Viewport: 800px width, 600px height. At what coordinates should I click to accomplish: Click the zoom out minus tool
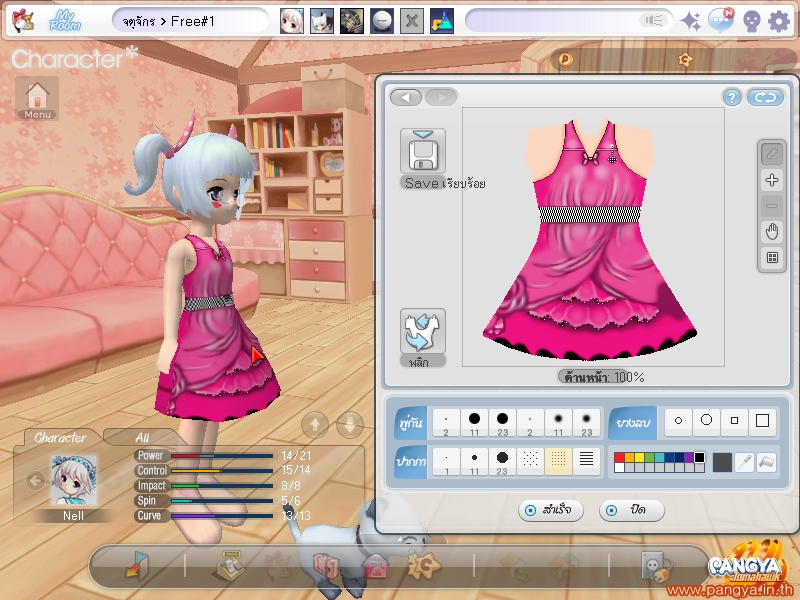(x=772, y=206)
